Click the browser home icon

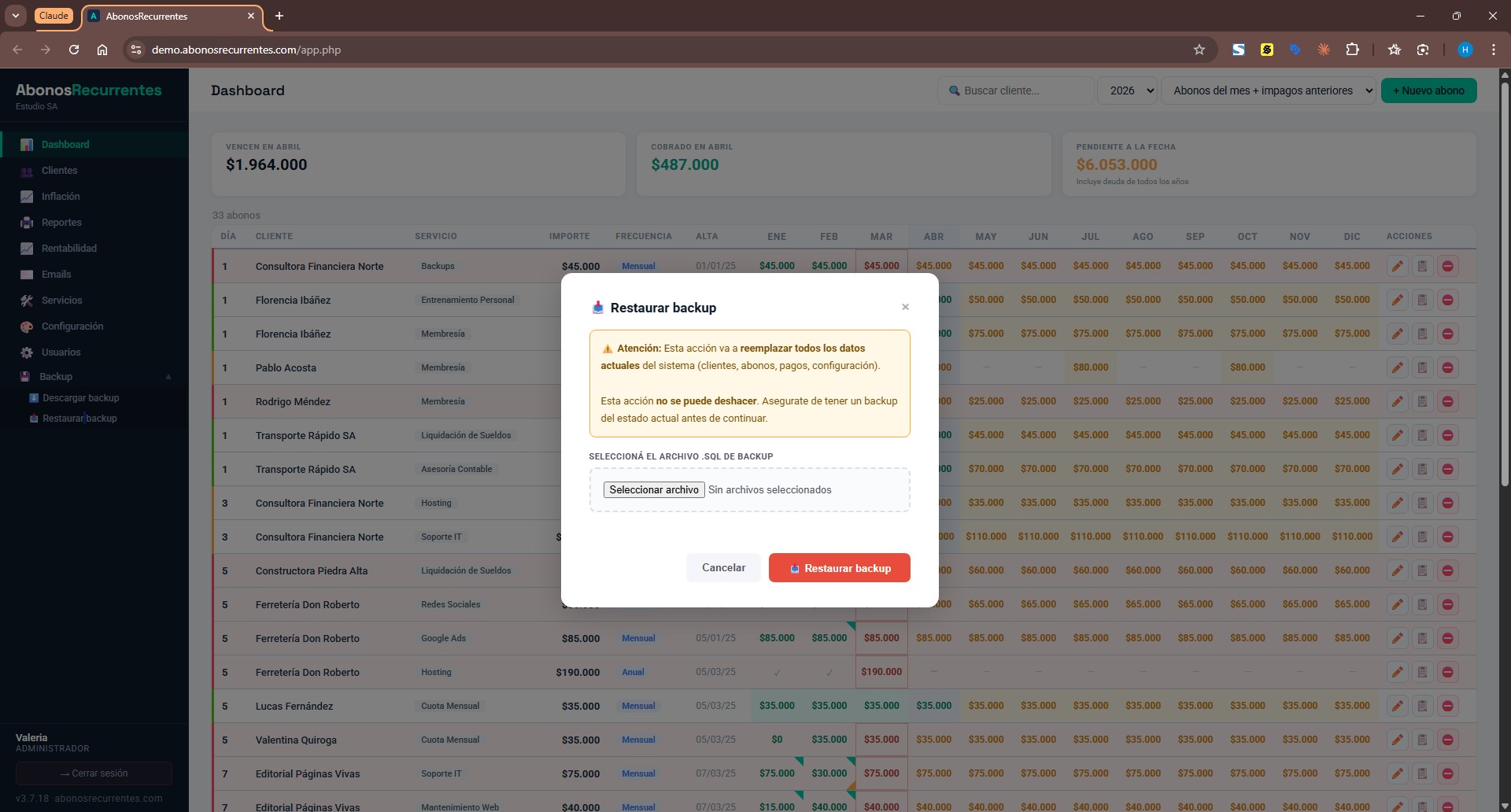tap(102, 50)
